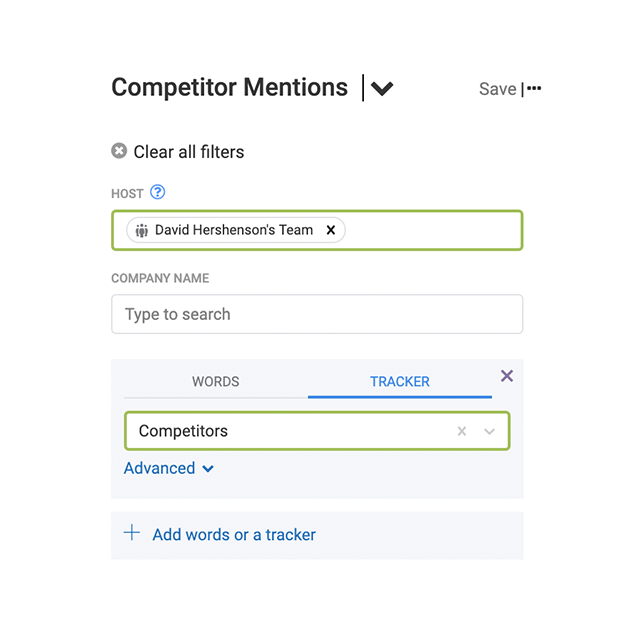This screenshot has width=636, height=636.
Task: Click the Competitor Mentions title text
Action: (229, 88)
